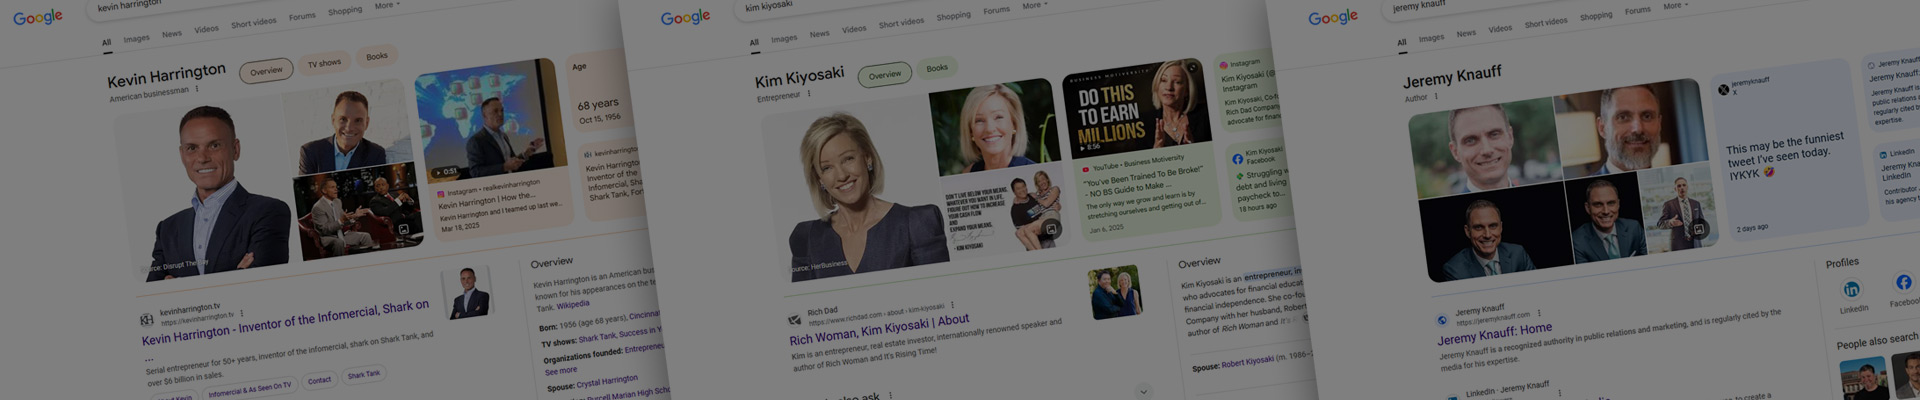Open the Facebook profile icon under Profiles

[1904, 283]
